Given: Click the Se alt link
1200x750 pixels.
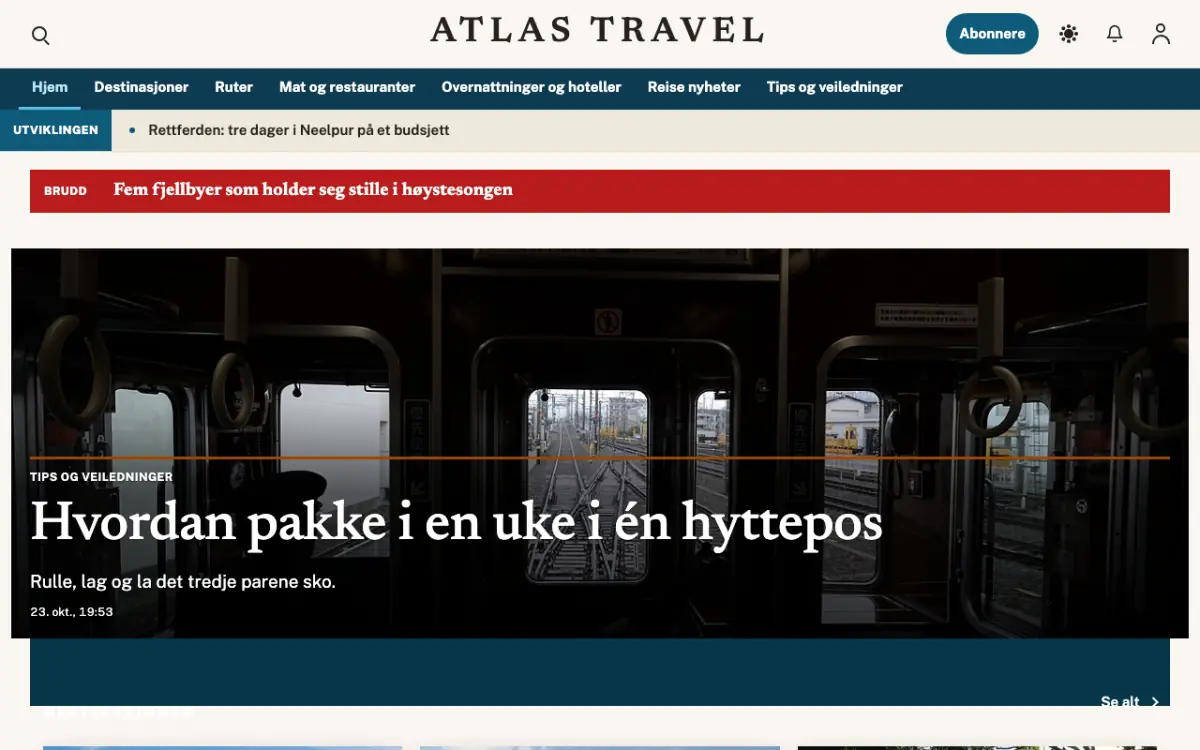Looking at the screenshot, I should pos(1120,702).
